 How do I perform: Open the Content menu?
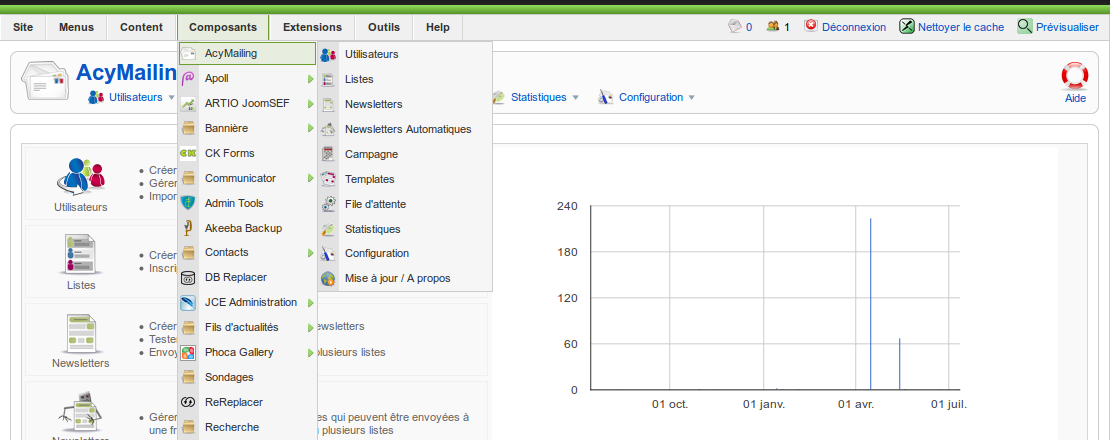pos(142,28)
